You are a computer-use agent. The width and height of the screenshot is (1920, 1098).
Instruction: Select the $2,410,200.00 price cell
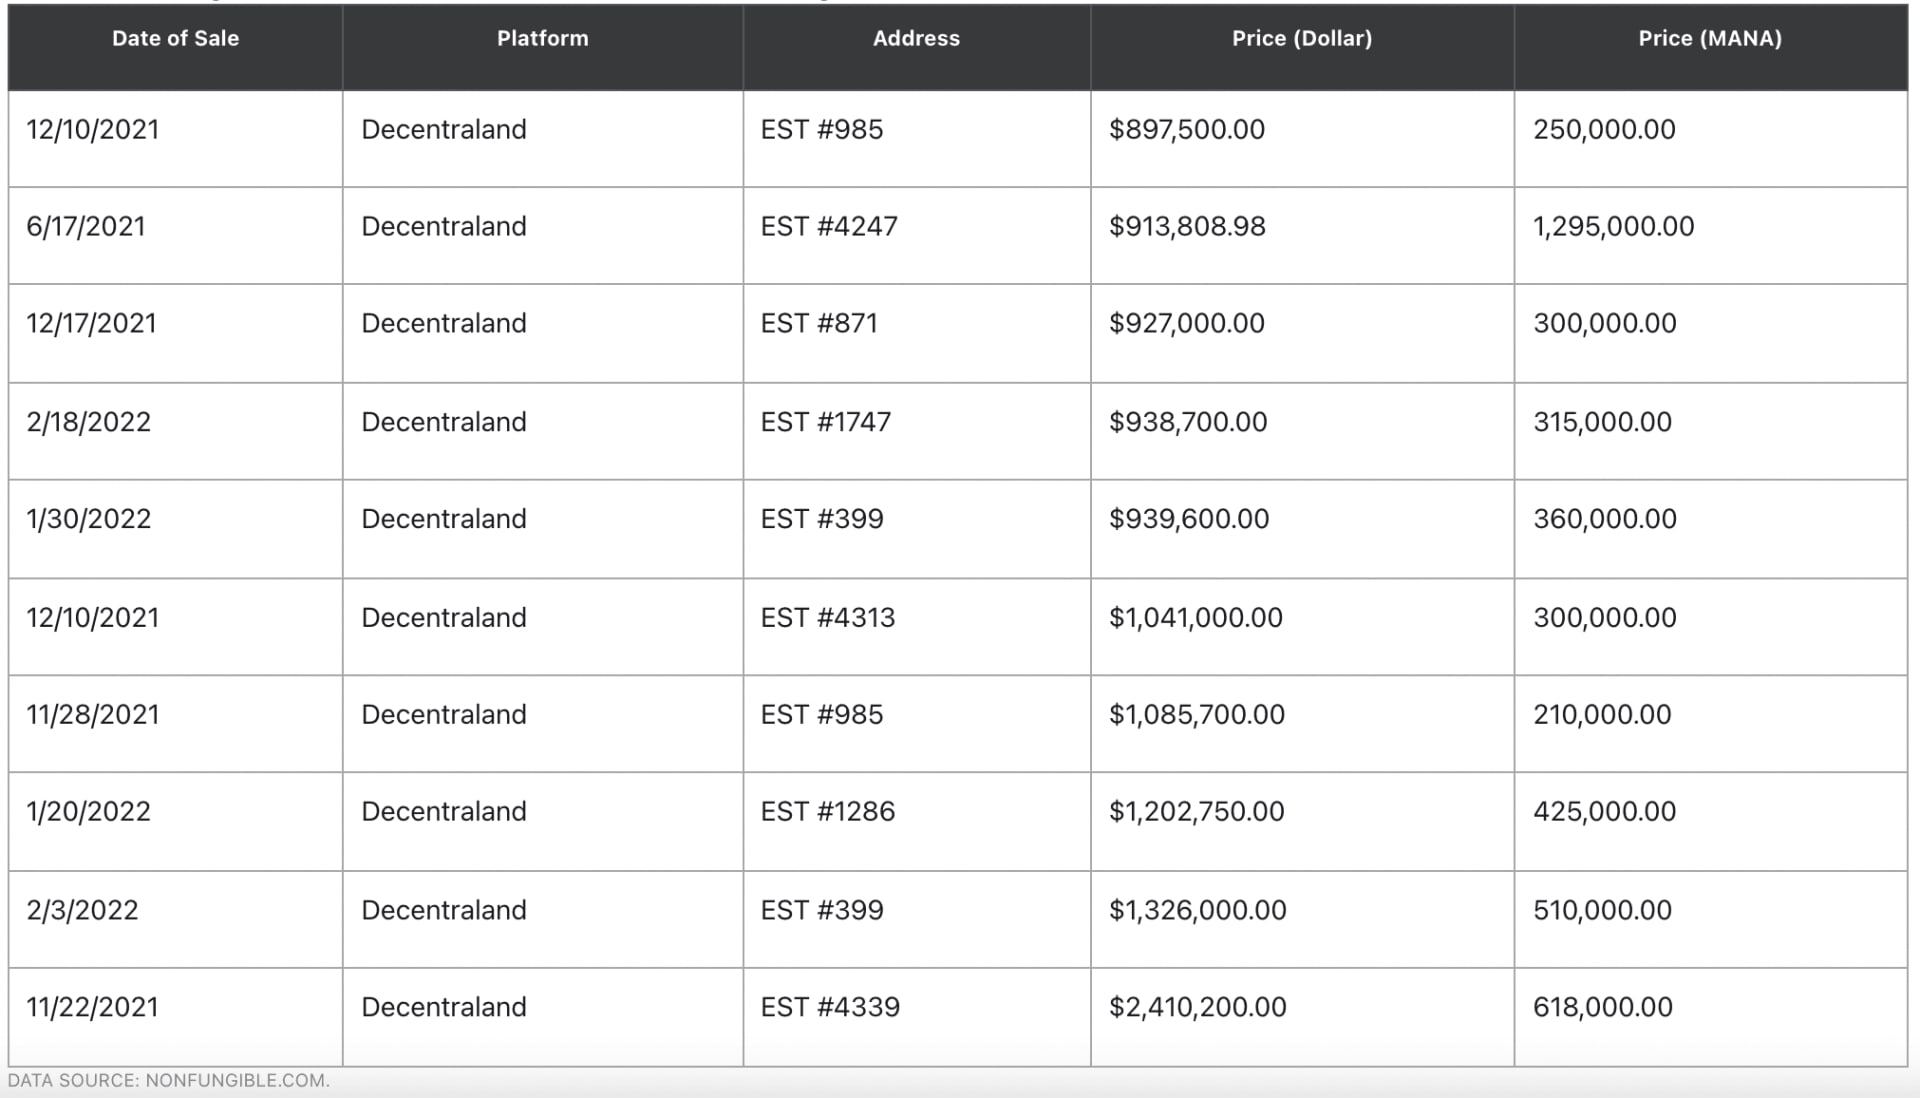pyautogui.click(x=1197, y=1007)
